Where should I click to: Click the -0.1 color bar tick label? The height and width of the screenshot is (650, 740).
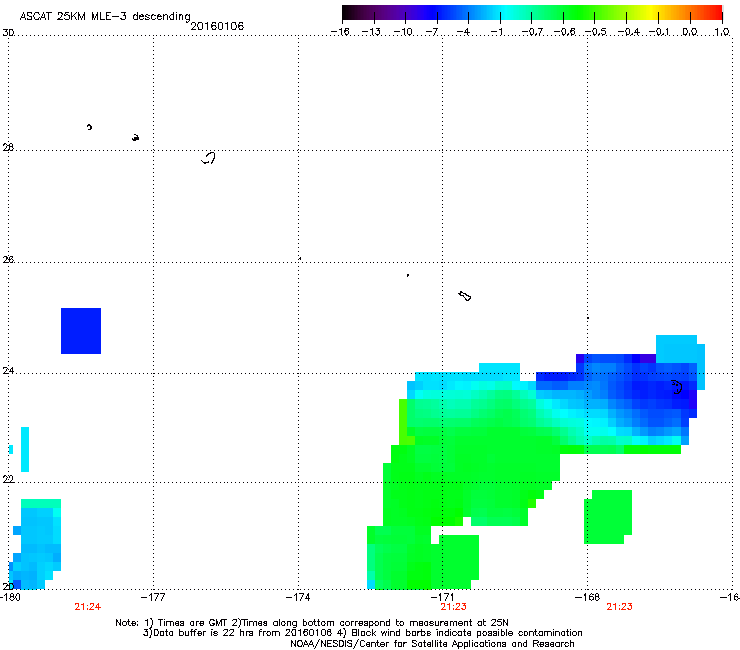pos(659,32)
